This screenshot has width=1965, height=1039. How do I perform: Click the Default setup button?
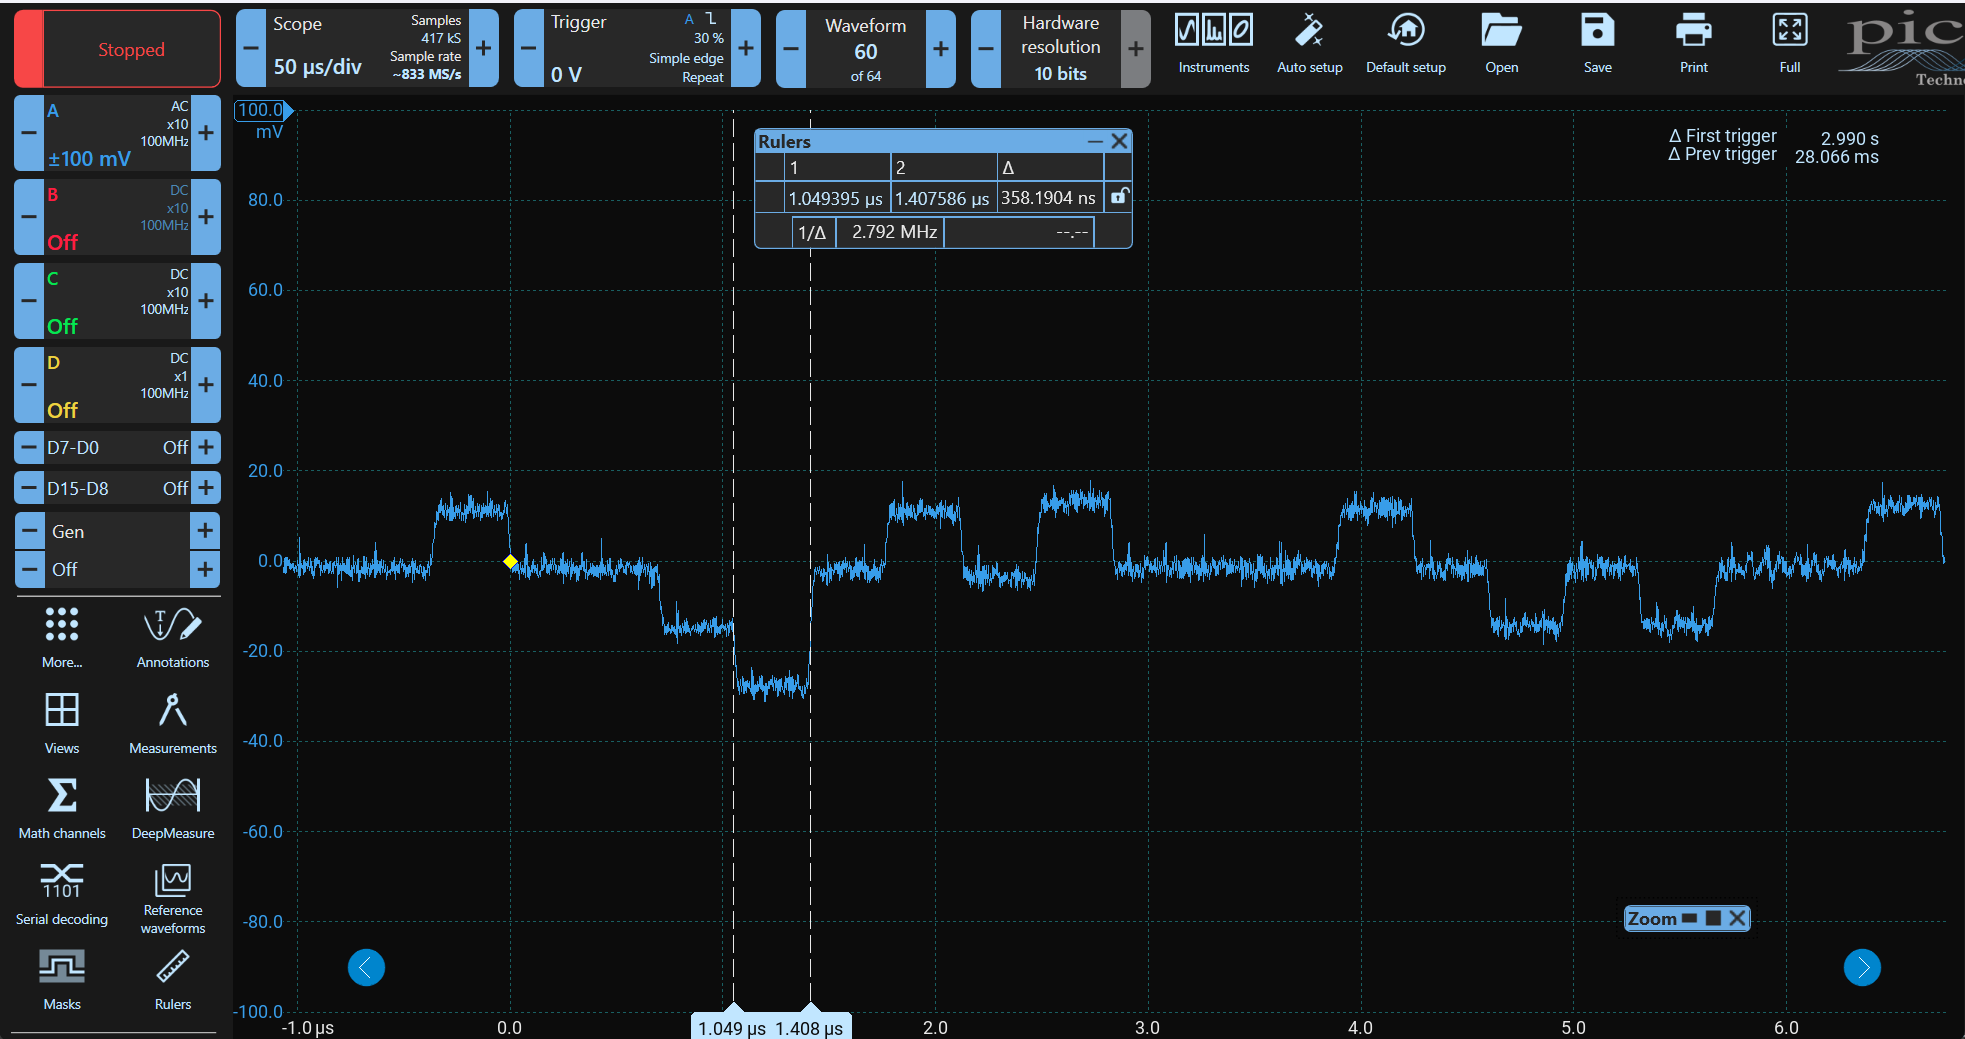(x=1406, y=44)
